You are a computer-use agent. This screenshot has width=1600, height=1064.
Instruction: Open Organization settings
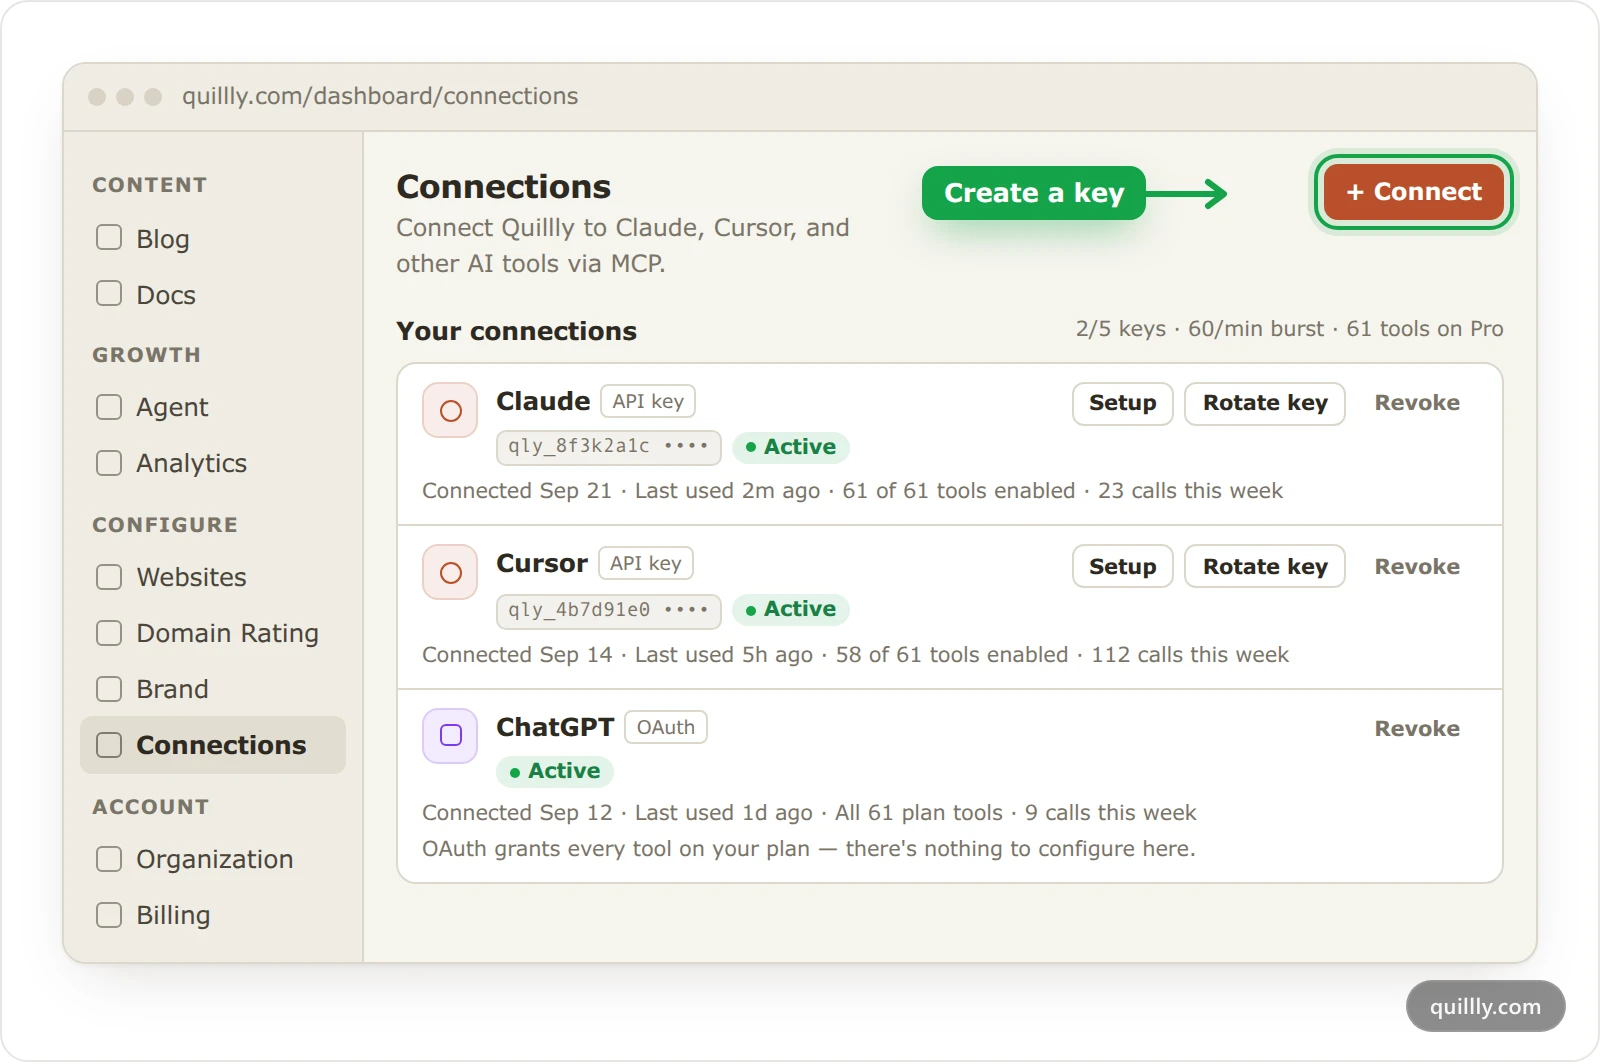(x=213, y=859)
